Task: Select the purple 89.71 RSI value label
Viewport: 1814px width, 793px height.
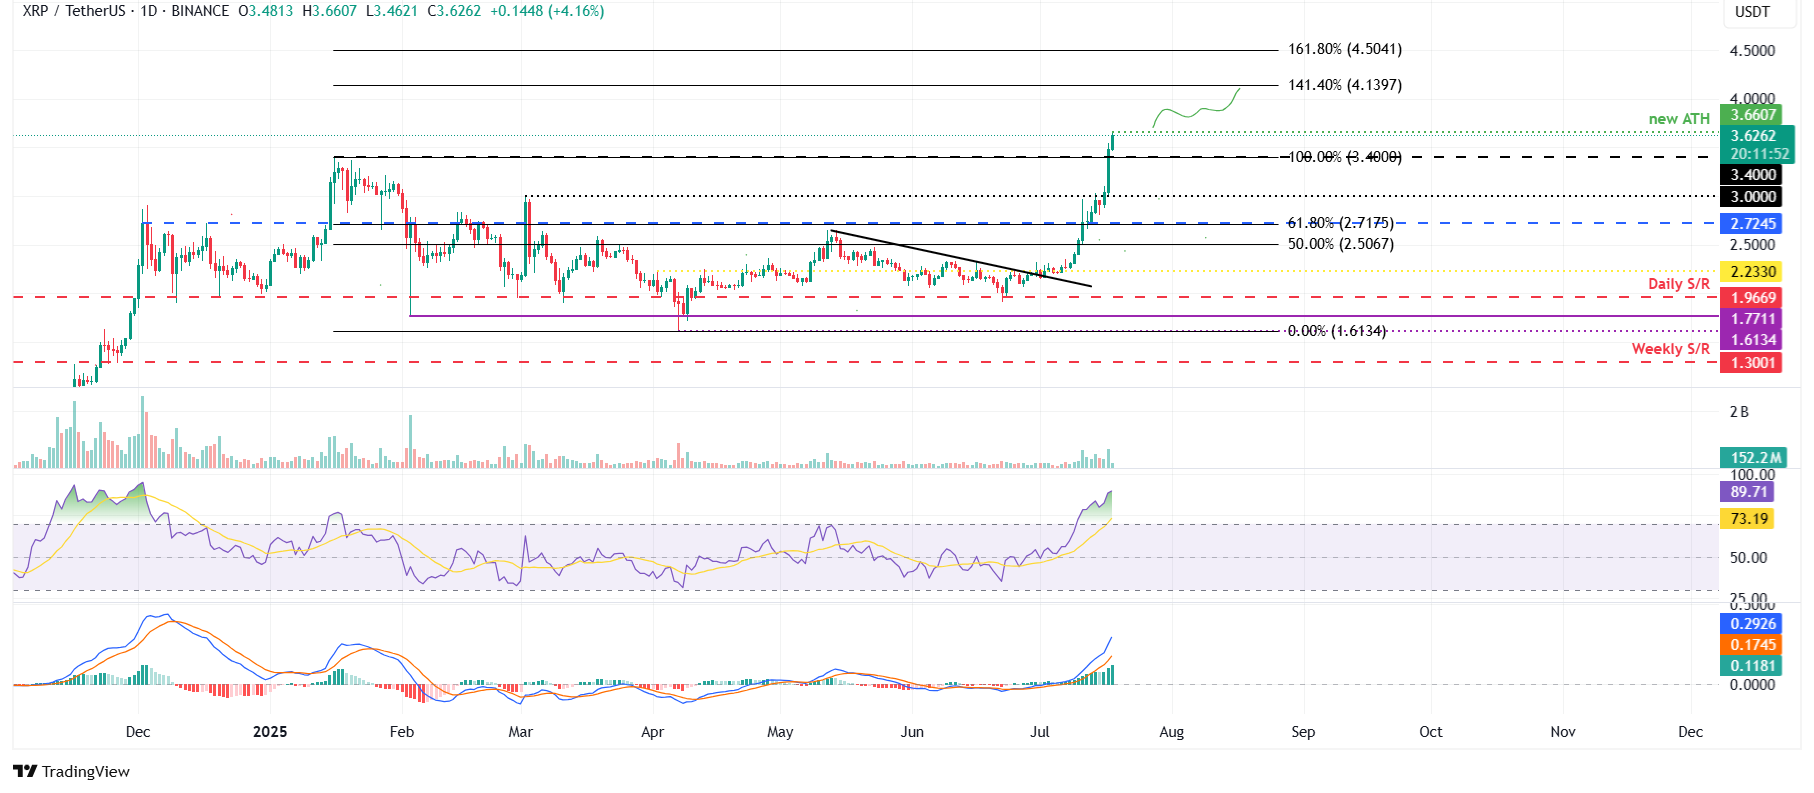Action: [x=1748, y=492]
